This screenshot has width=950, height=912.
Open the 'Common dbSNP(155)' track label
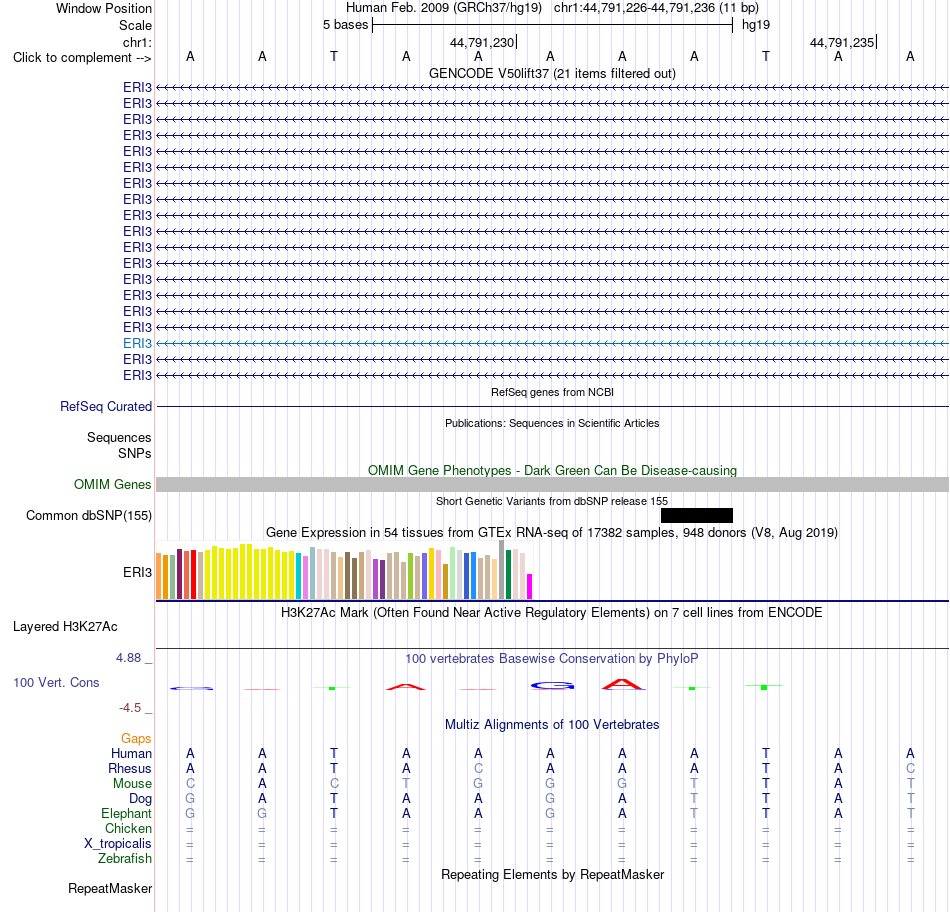(x=88, y=516)
